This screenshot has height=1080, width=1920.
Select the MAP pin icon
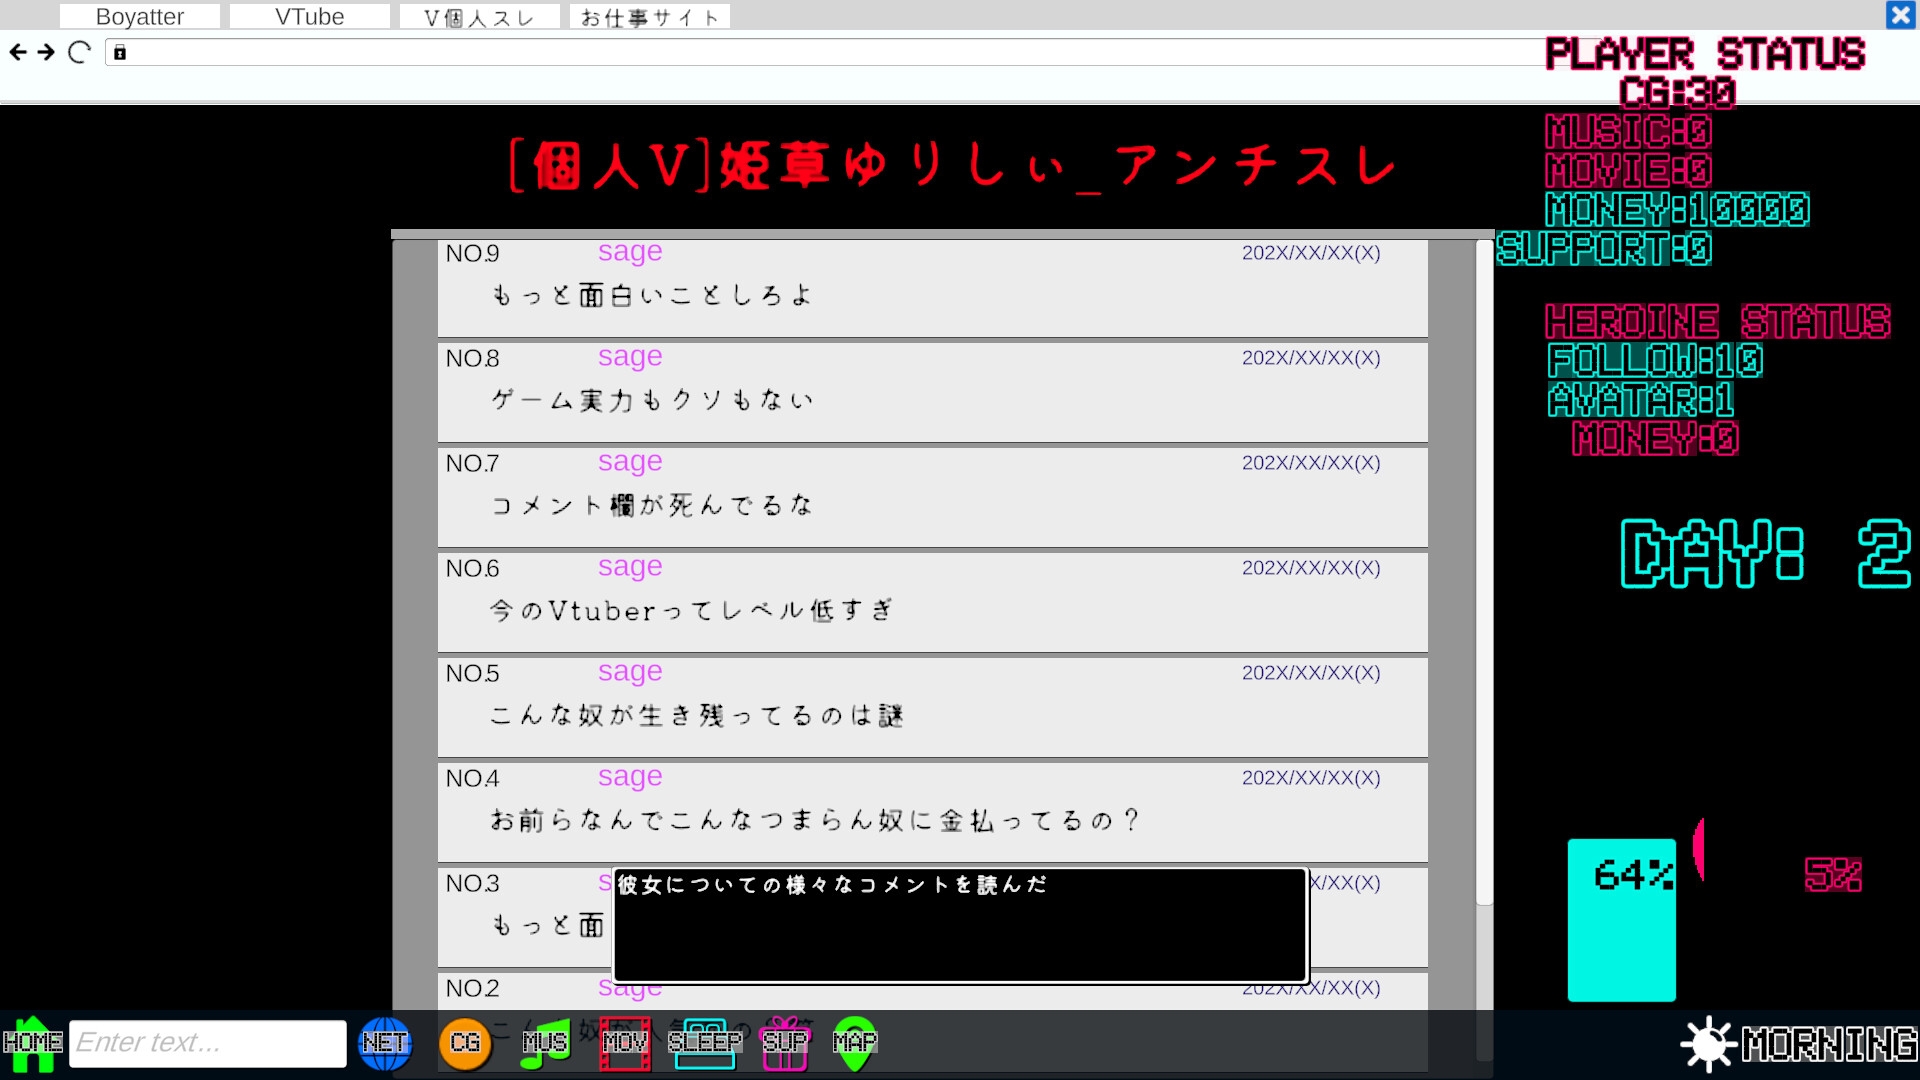click(x=855, y=1043)
